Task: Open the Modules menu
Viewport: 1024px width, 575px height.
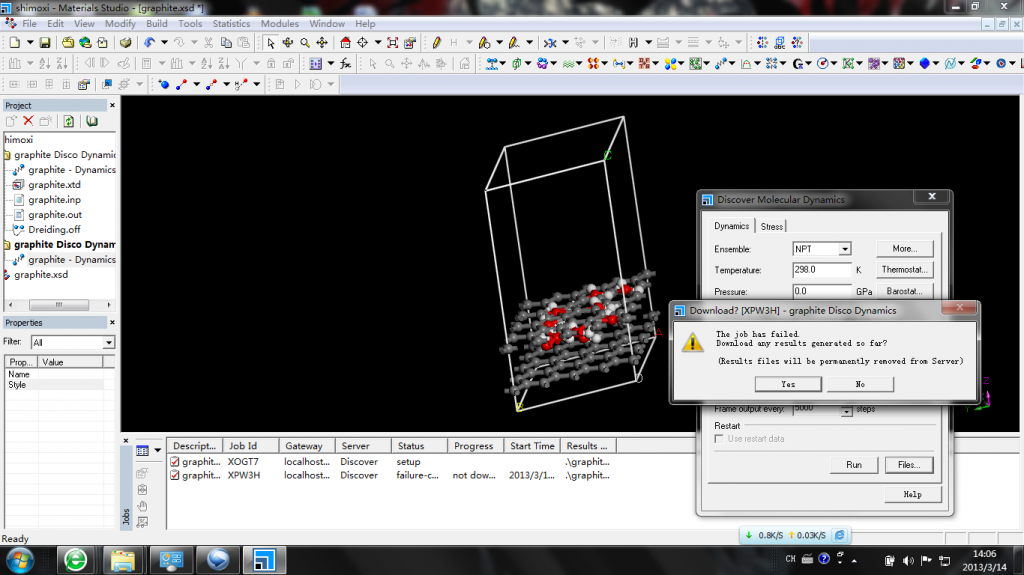Action: tap(280, 24)
